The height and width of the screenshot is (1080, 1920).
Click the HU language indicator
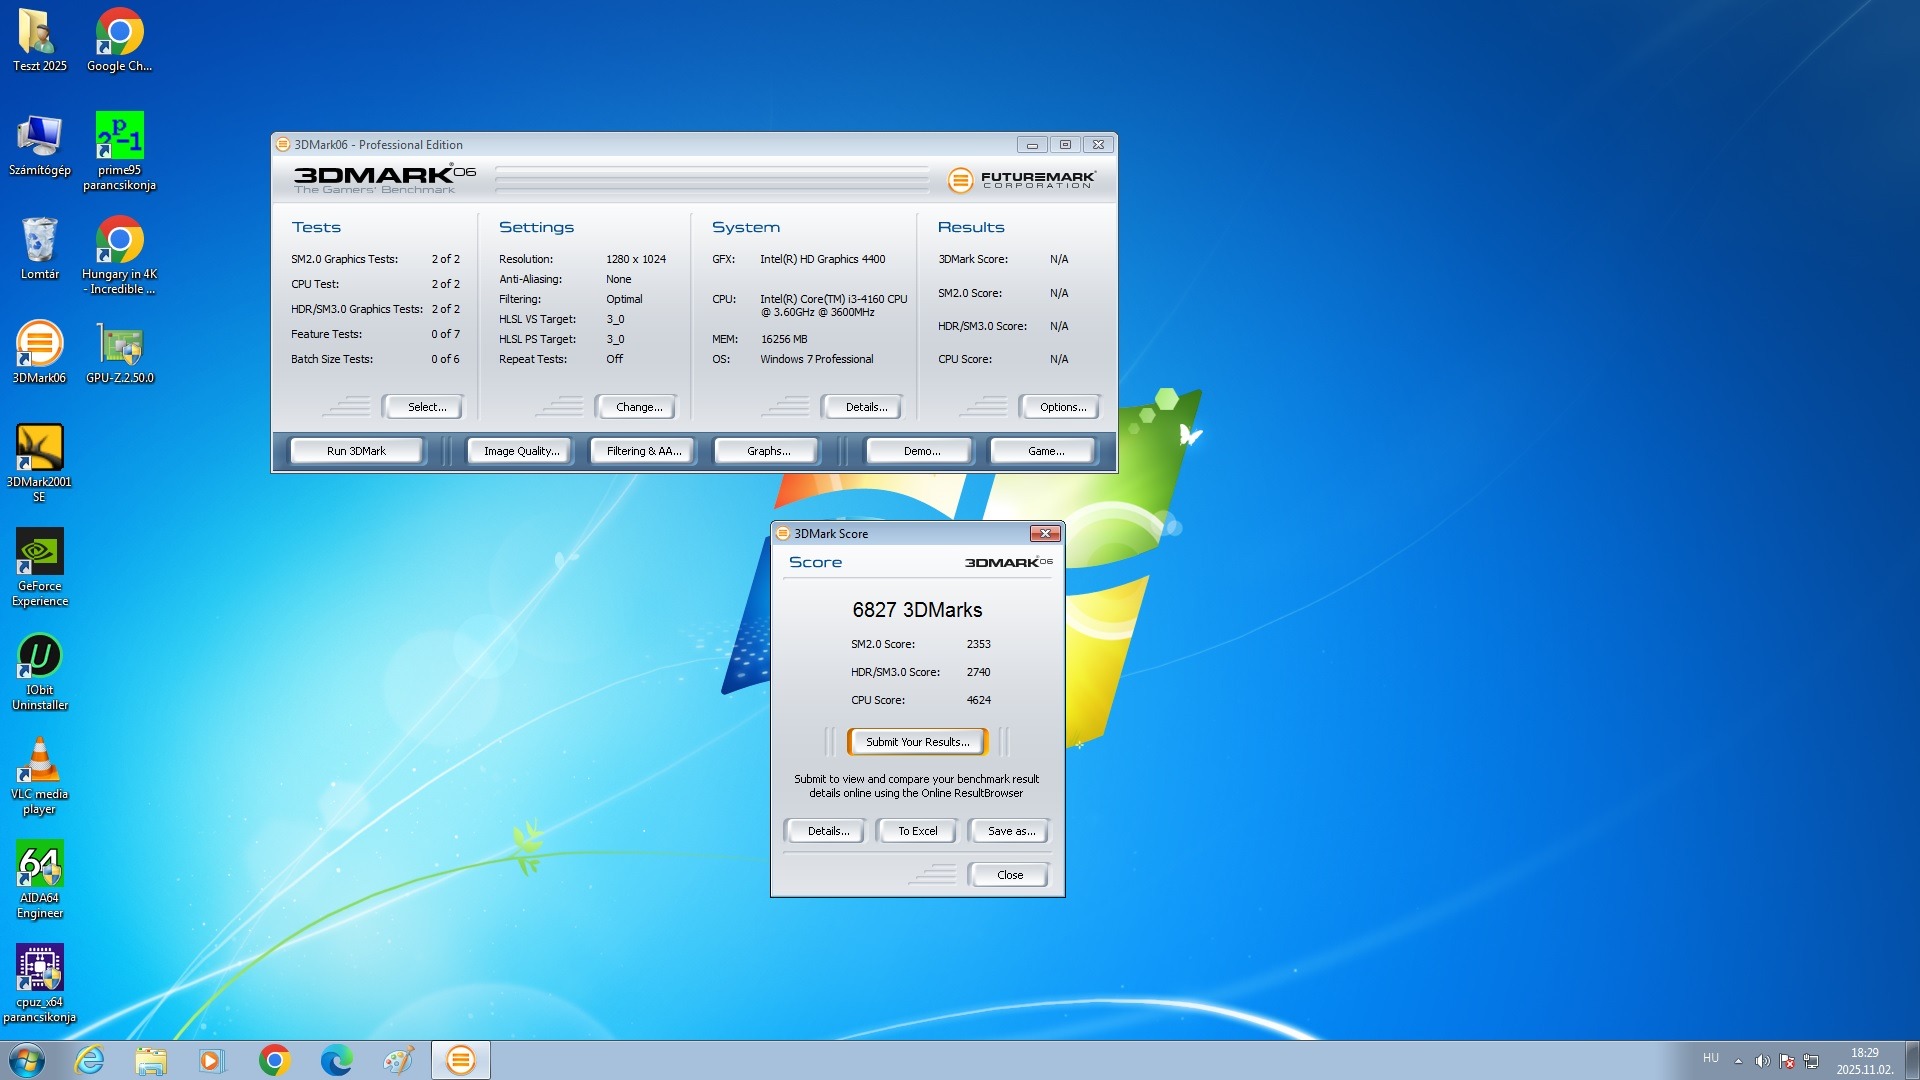pyautogui.click(x=1711, y=1058)
